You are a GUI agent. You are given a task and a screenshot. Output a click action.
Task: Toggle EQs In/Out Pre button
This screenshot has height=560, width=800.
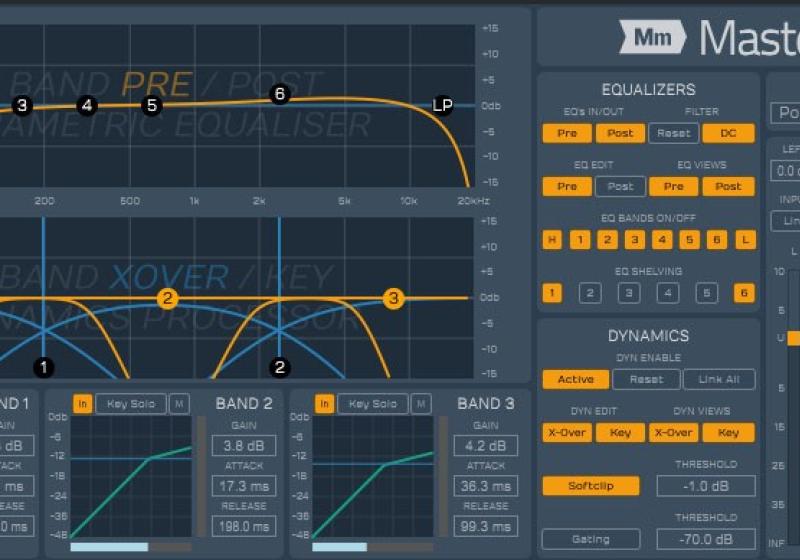click(x=567, y=134)
